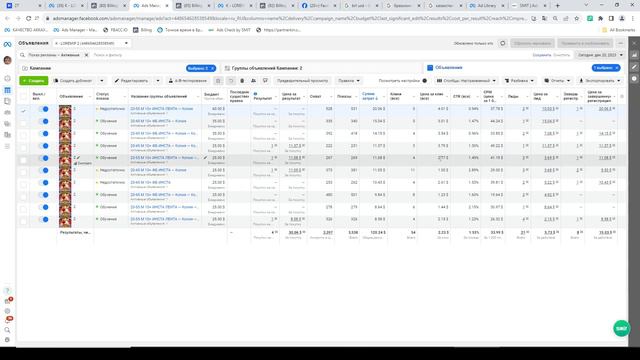Screen dimensions: 640x360
Task: Click the three-dot more menu at top right
Action: (621, 43)
